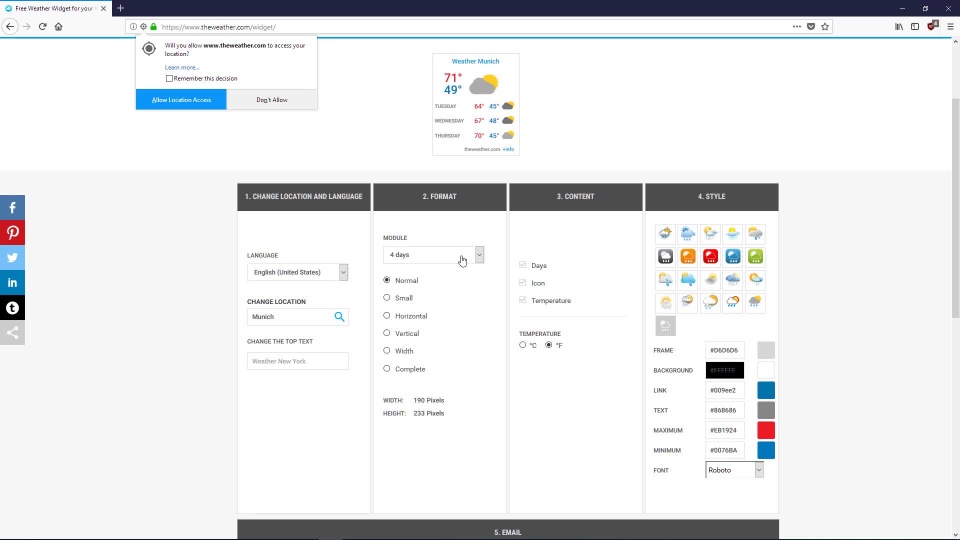Open the Font dropdown showing Roboto
This screenshot has width=960, height=540.
point(734,470)
